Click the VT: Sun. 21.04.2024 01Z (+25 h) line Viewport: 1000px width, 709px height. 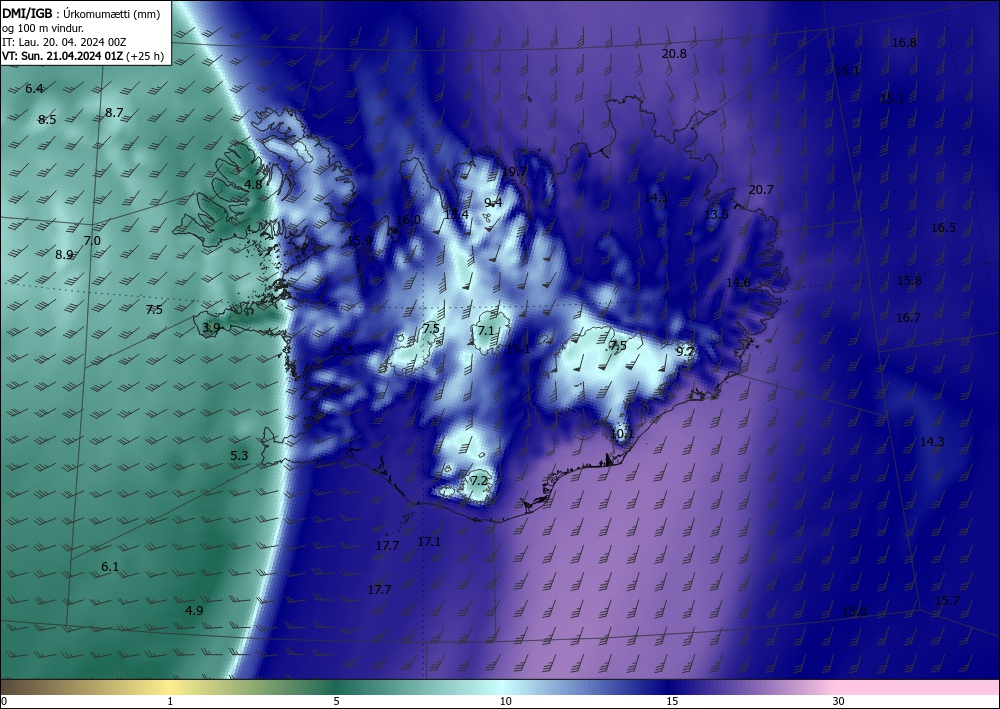click(x=83, y=56)
